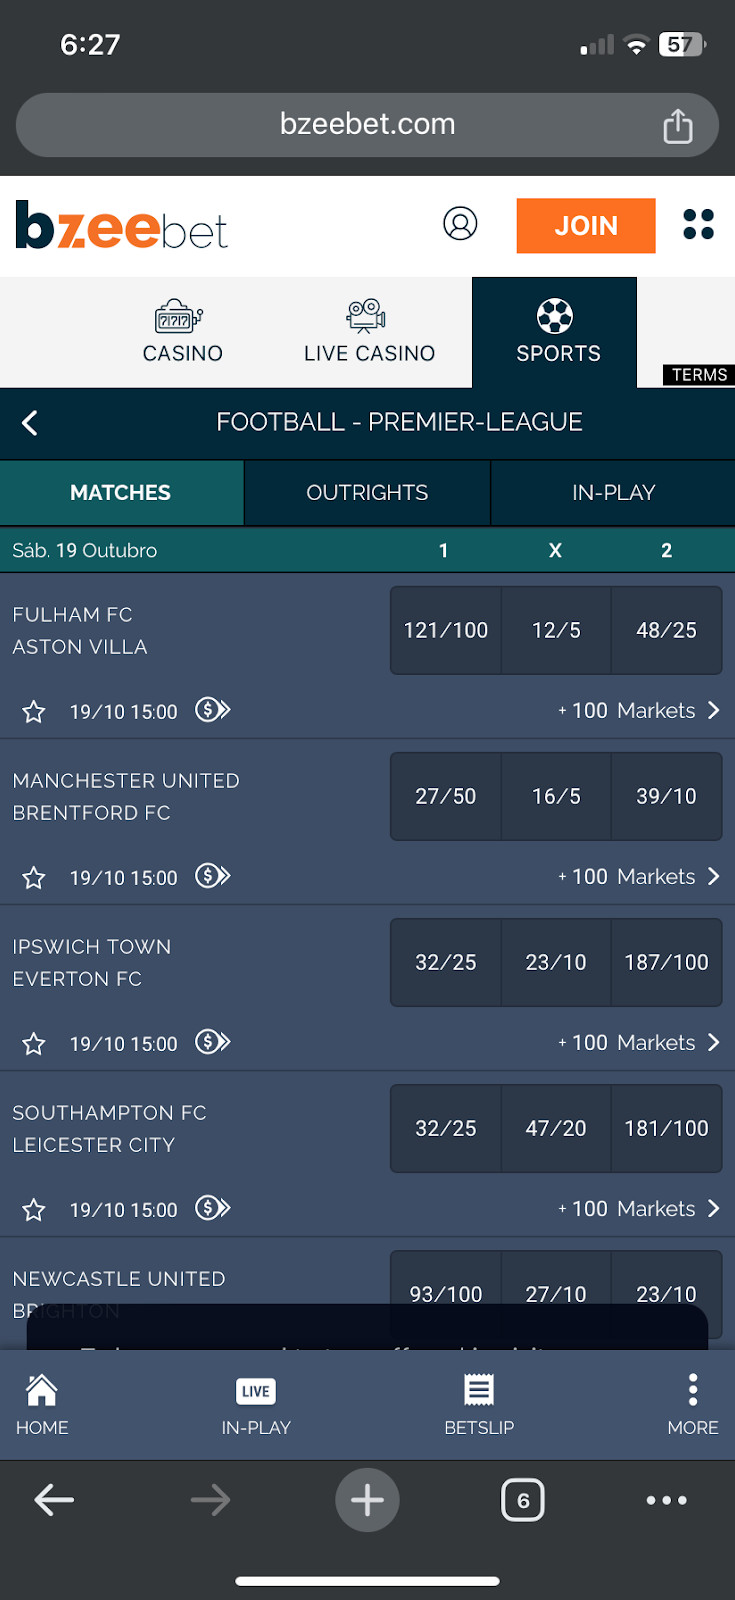Expand +100 Markets for Fulham match
This screenshot has width=735, height=1600.
coord(638,710)
